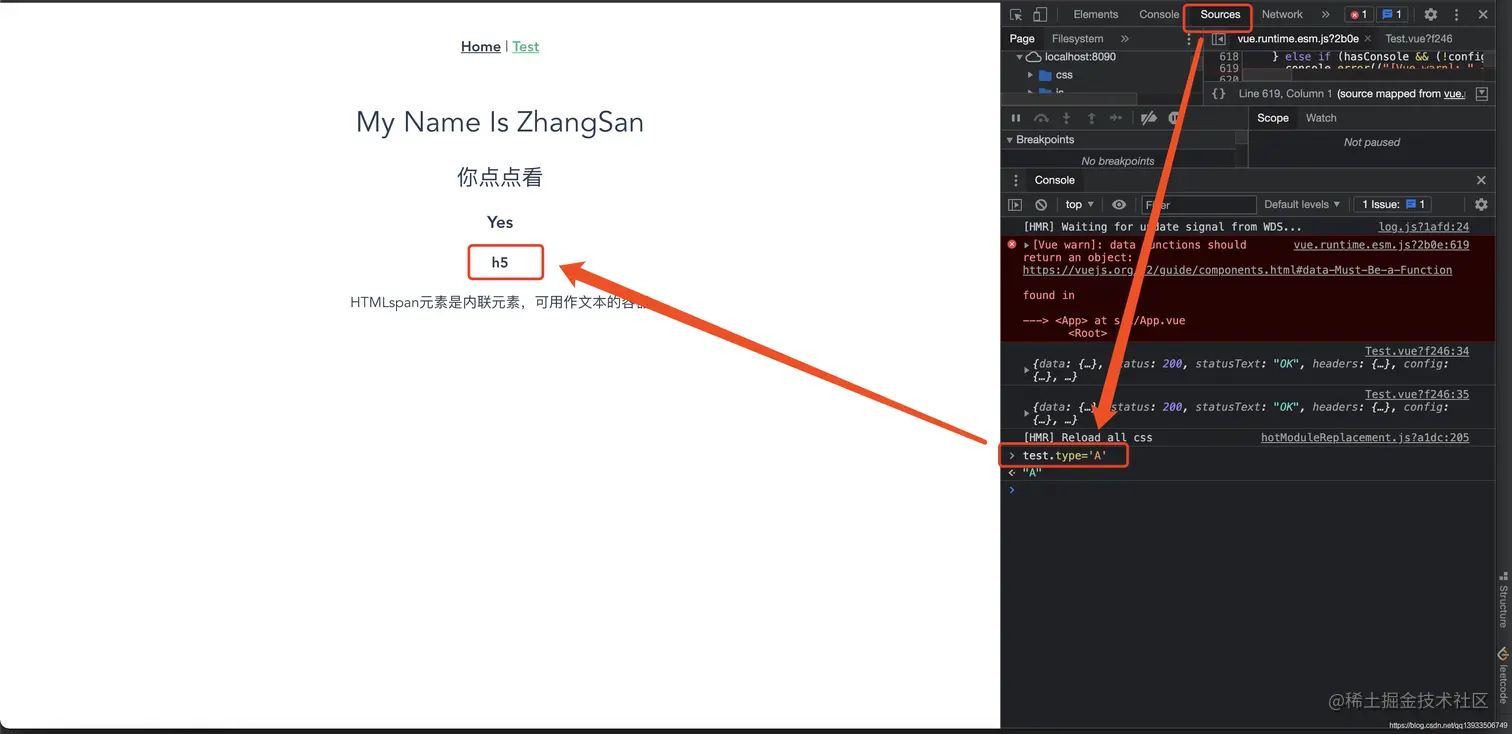This screenshot has width=1512, height=734.
Task: Click Home navigation link on page
Action: pos(481,47)
